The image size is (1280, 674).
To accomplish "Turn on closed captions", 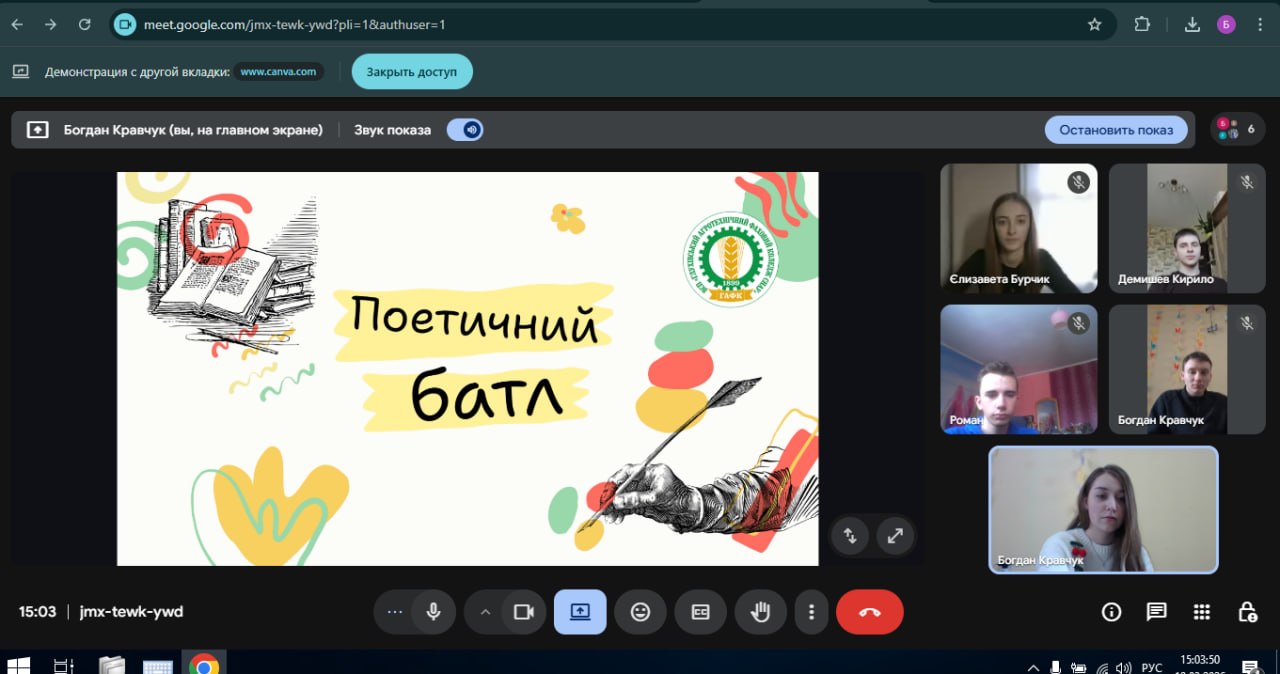I will tap(700, 612).
